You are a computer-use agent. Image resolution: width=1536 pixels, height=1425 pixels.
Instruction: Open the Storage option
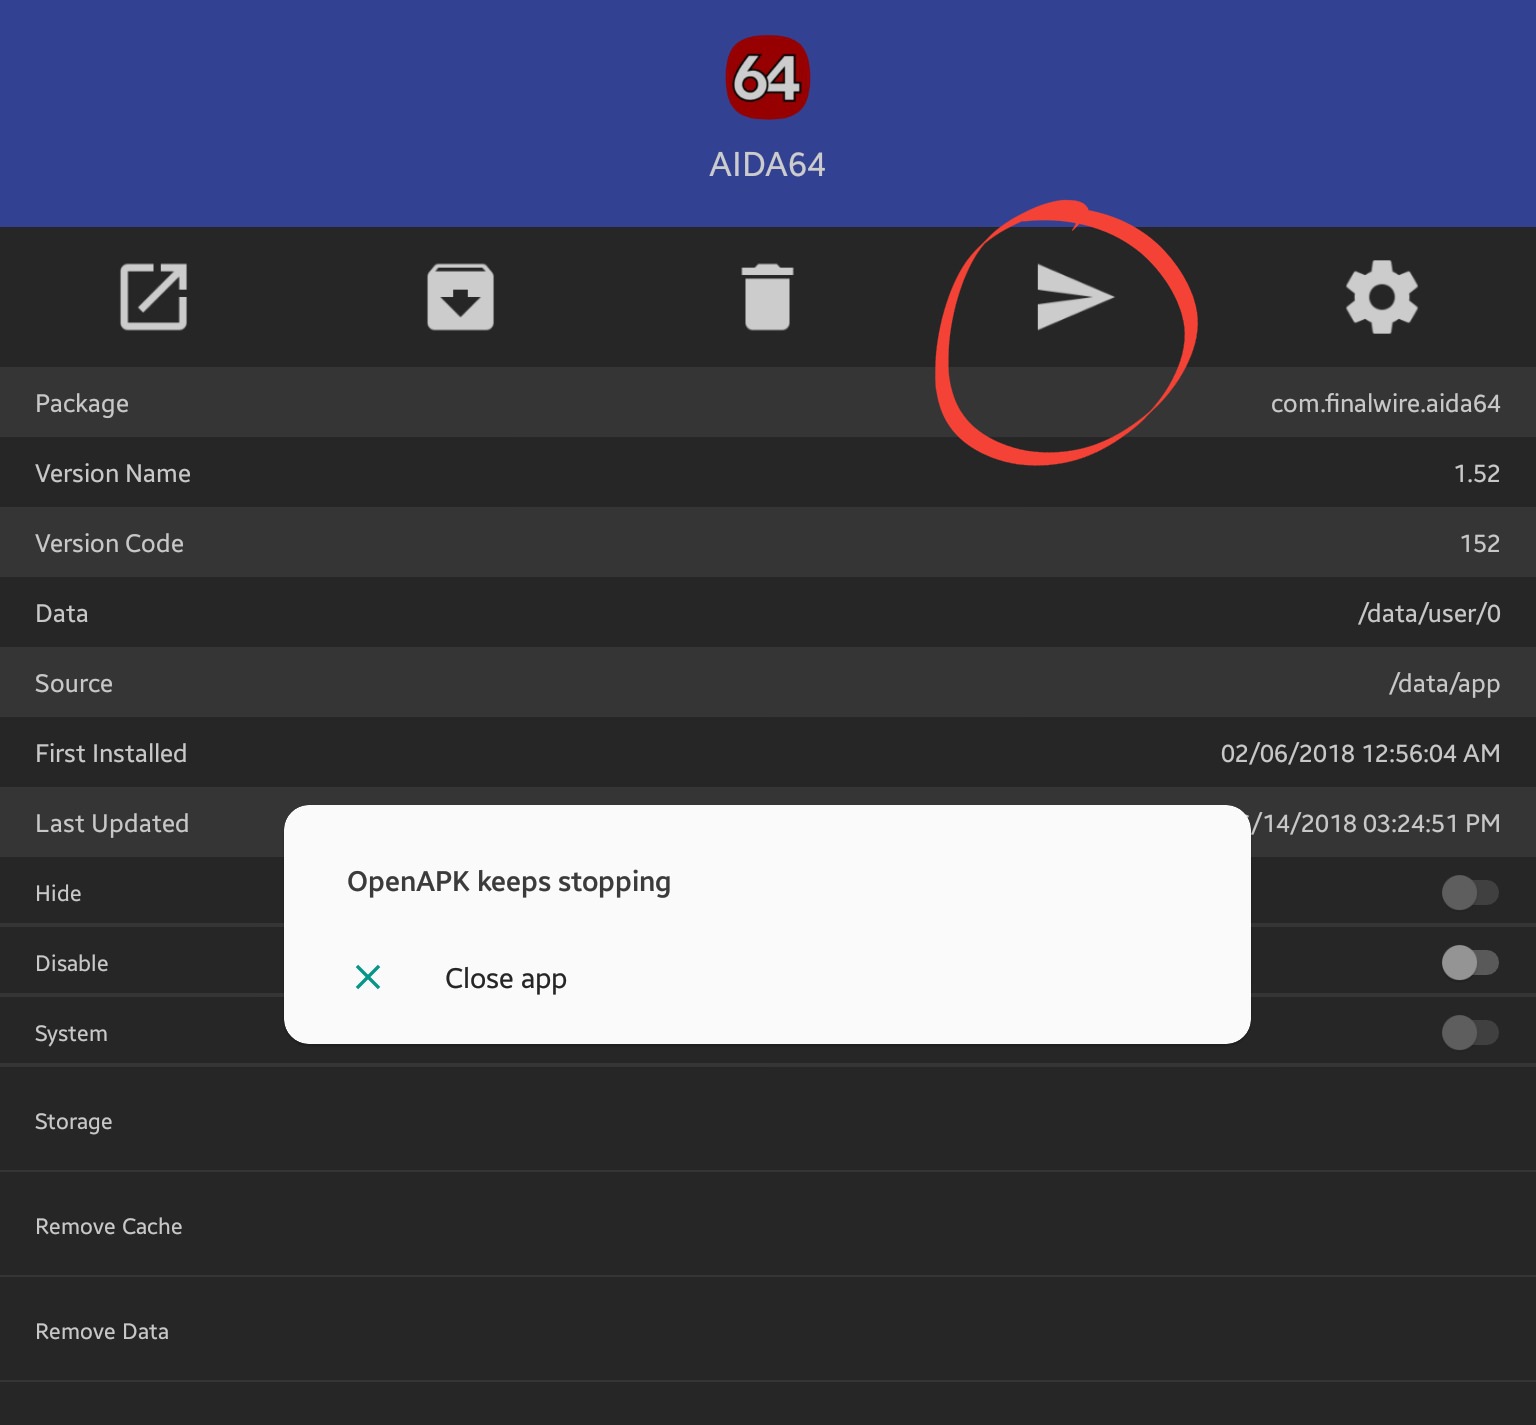[768, 1120]
